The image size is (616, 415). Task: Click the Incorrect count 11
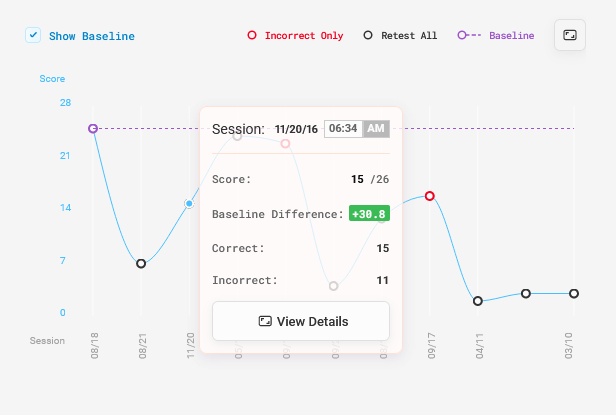click(383, 280)
